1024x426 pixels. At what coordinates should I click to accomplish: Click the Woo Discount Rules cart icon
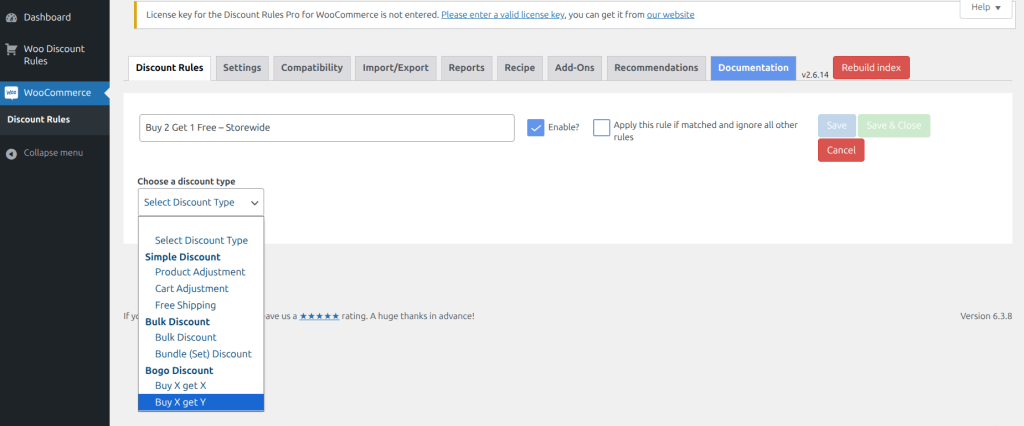tap(12, 48)
